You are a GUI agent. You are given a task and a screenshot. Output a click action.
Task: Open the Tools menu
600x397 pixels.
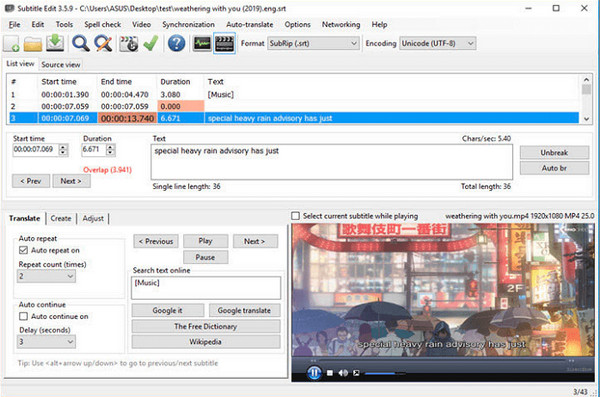tap(64, 25)
